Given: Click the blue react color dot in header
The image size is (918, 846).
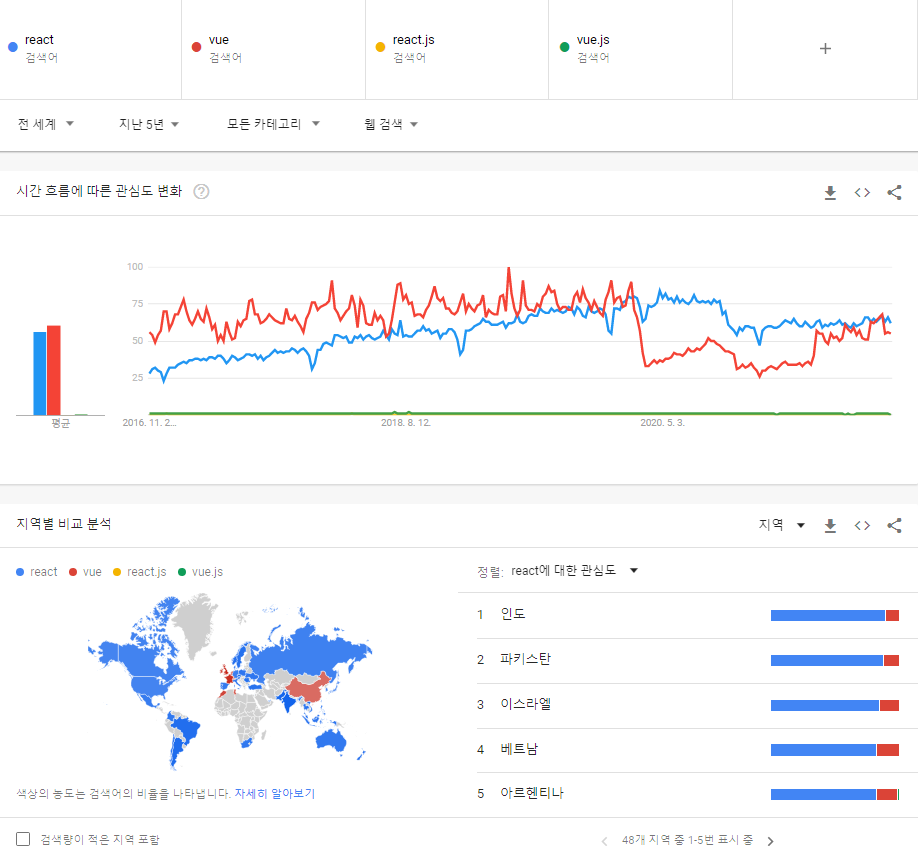Looking at the screenshot, I should (x=13, y=47).
